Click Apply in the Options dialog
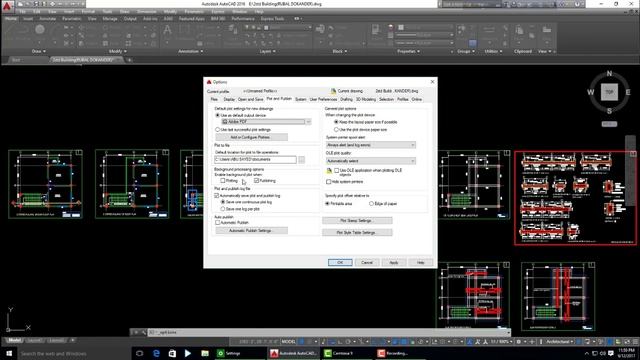 pyautogui.click(x=393, y=262)
